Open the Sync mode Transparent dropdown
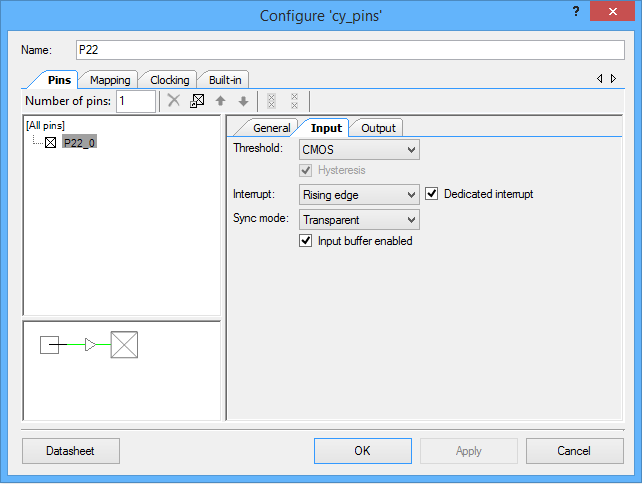This screenshot has height=484, width=642. 359,219
